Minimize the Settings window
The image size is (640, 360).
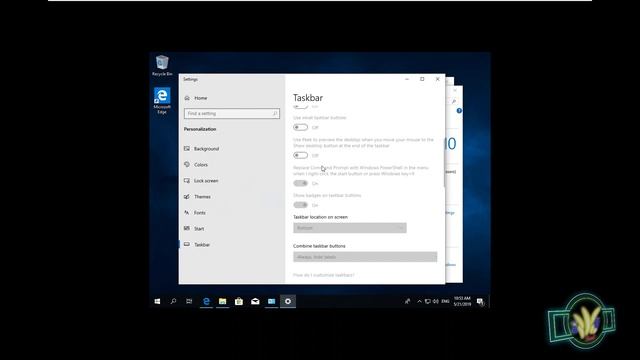click(x=407, y=79)
